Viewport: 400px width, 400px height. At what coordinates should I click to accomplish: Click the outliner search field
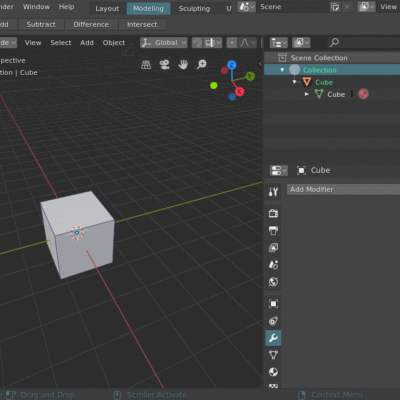tap(364, 43)
